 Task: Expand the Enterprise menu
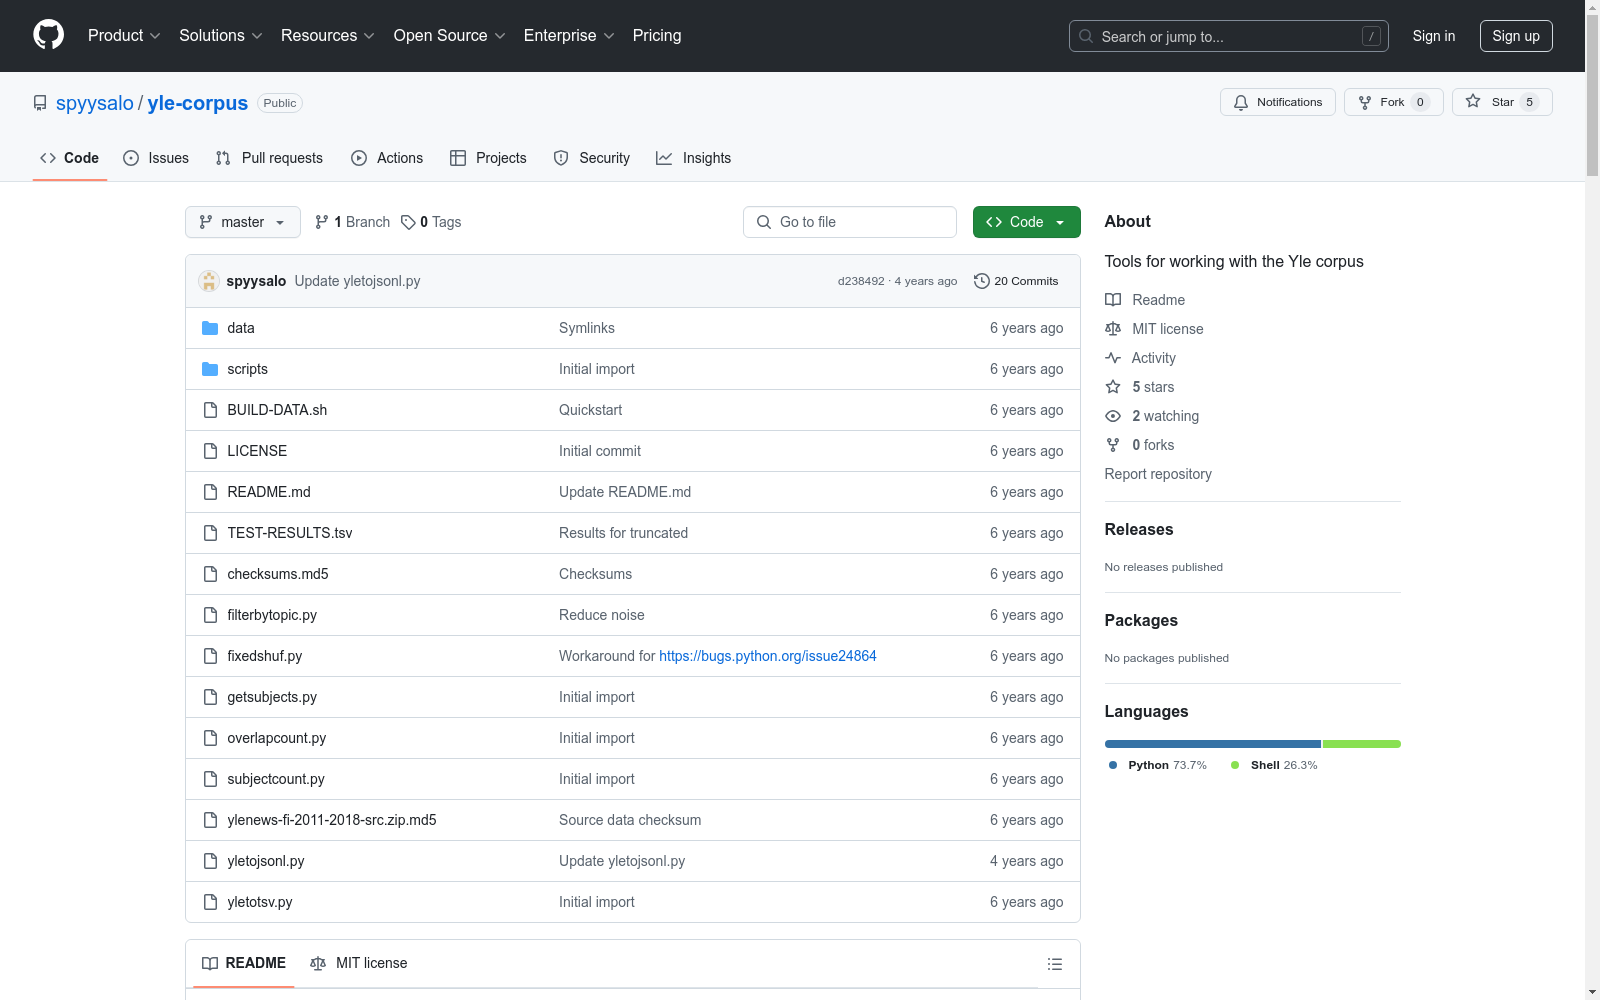569,35
